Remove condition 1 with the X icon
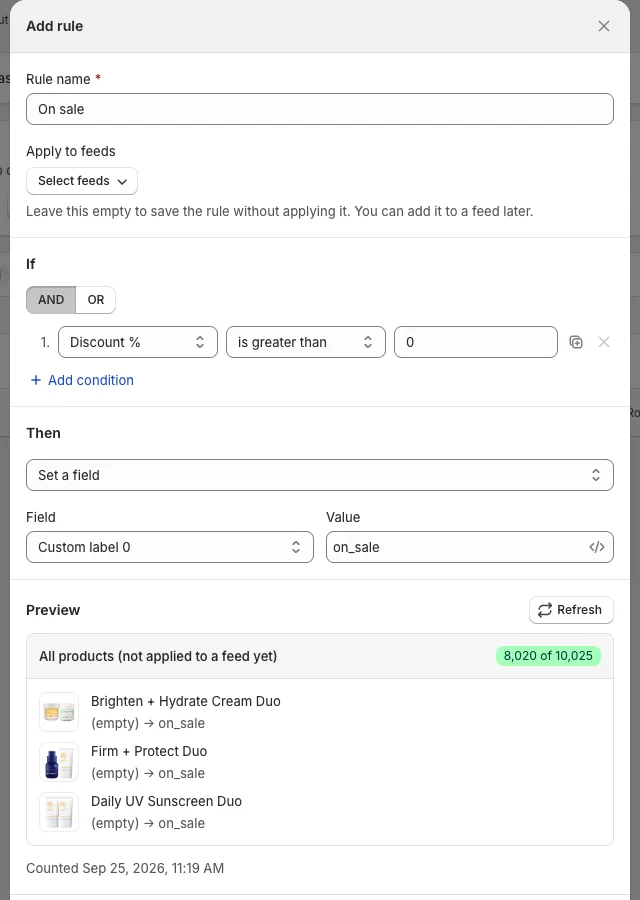640x900 pixels. 604,342
